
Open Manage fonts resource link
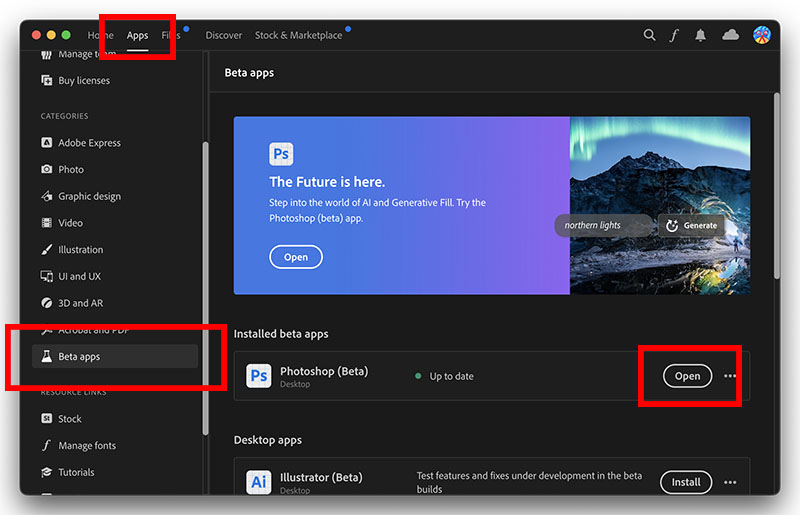(x=87, y=446)
